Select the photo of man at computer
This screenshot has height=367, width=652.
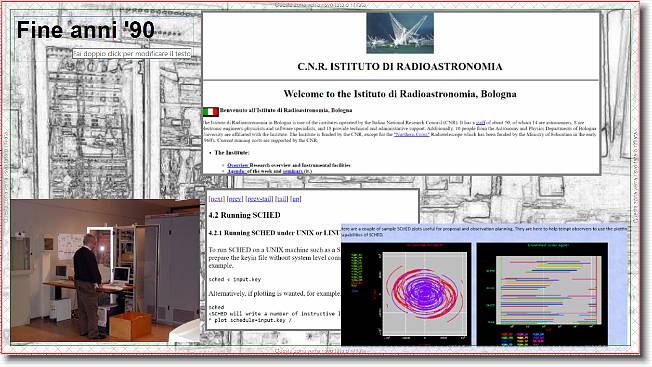coord(105,271)
